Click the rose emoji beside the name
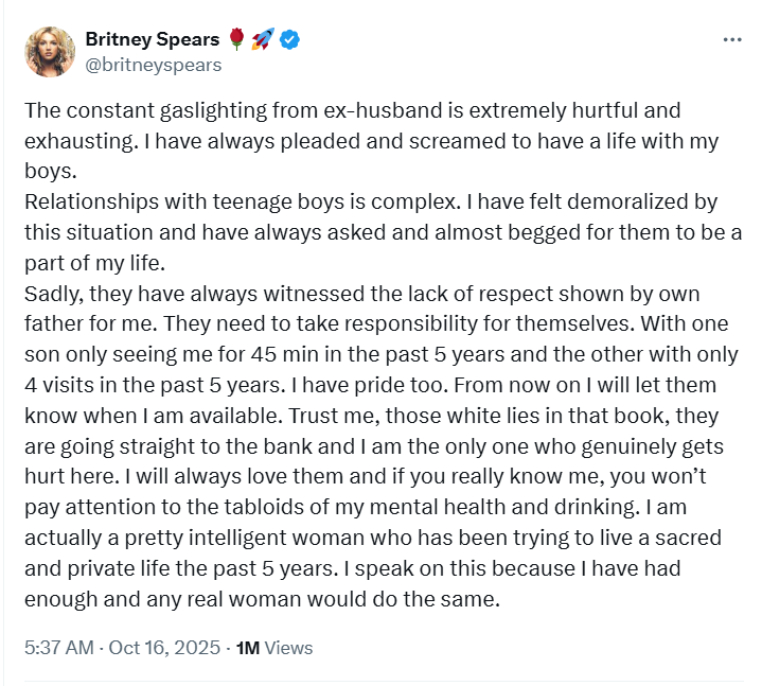The image size is (762, 686). point(236,40)
